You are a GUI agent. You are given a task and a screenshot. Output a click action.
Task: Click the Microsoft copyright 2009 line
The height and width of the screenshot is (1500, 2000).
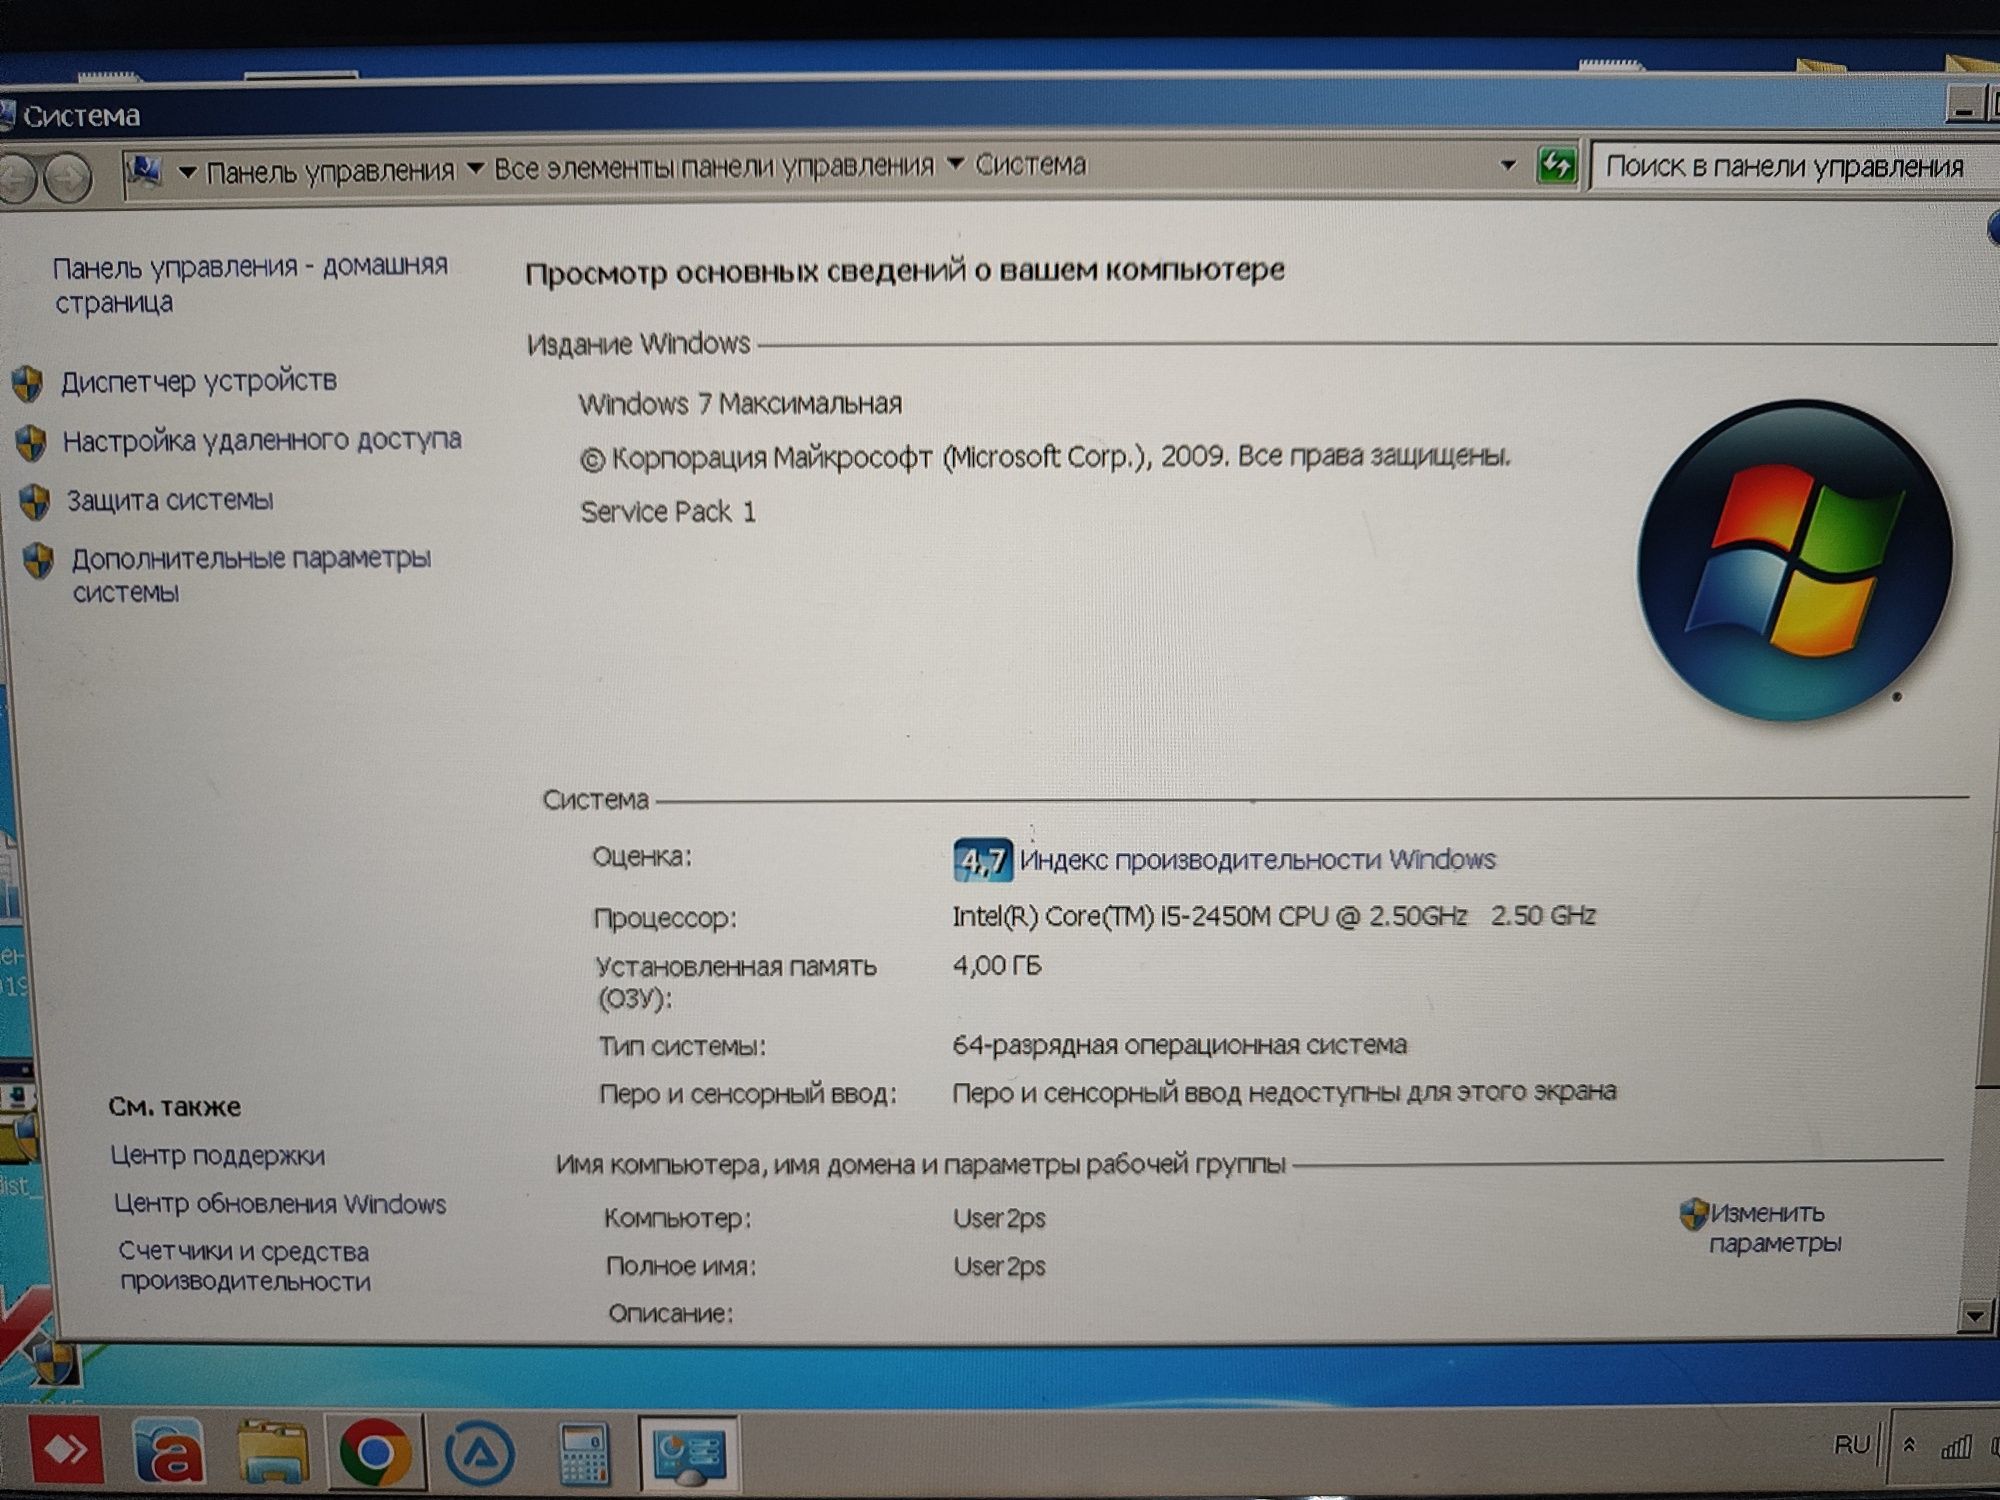tap(1045, 457)
